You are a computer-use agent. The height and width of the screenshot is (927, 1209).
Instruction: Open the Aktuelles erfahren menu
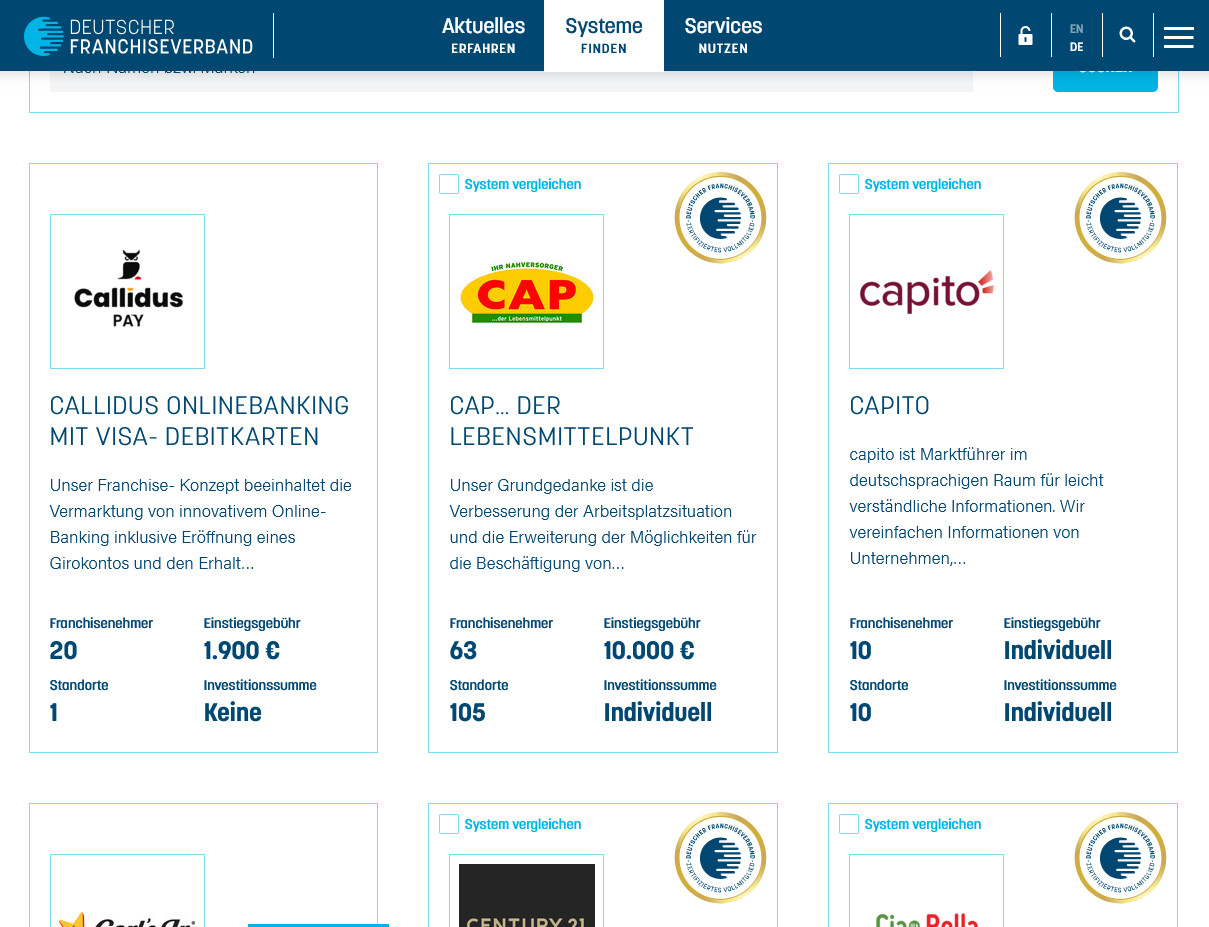tap(483, 36)
